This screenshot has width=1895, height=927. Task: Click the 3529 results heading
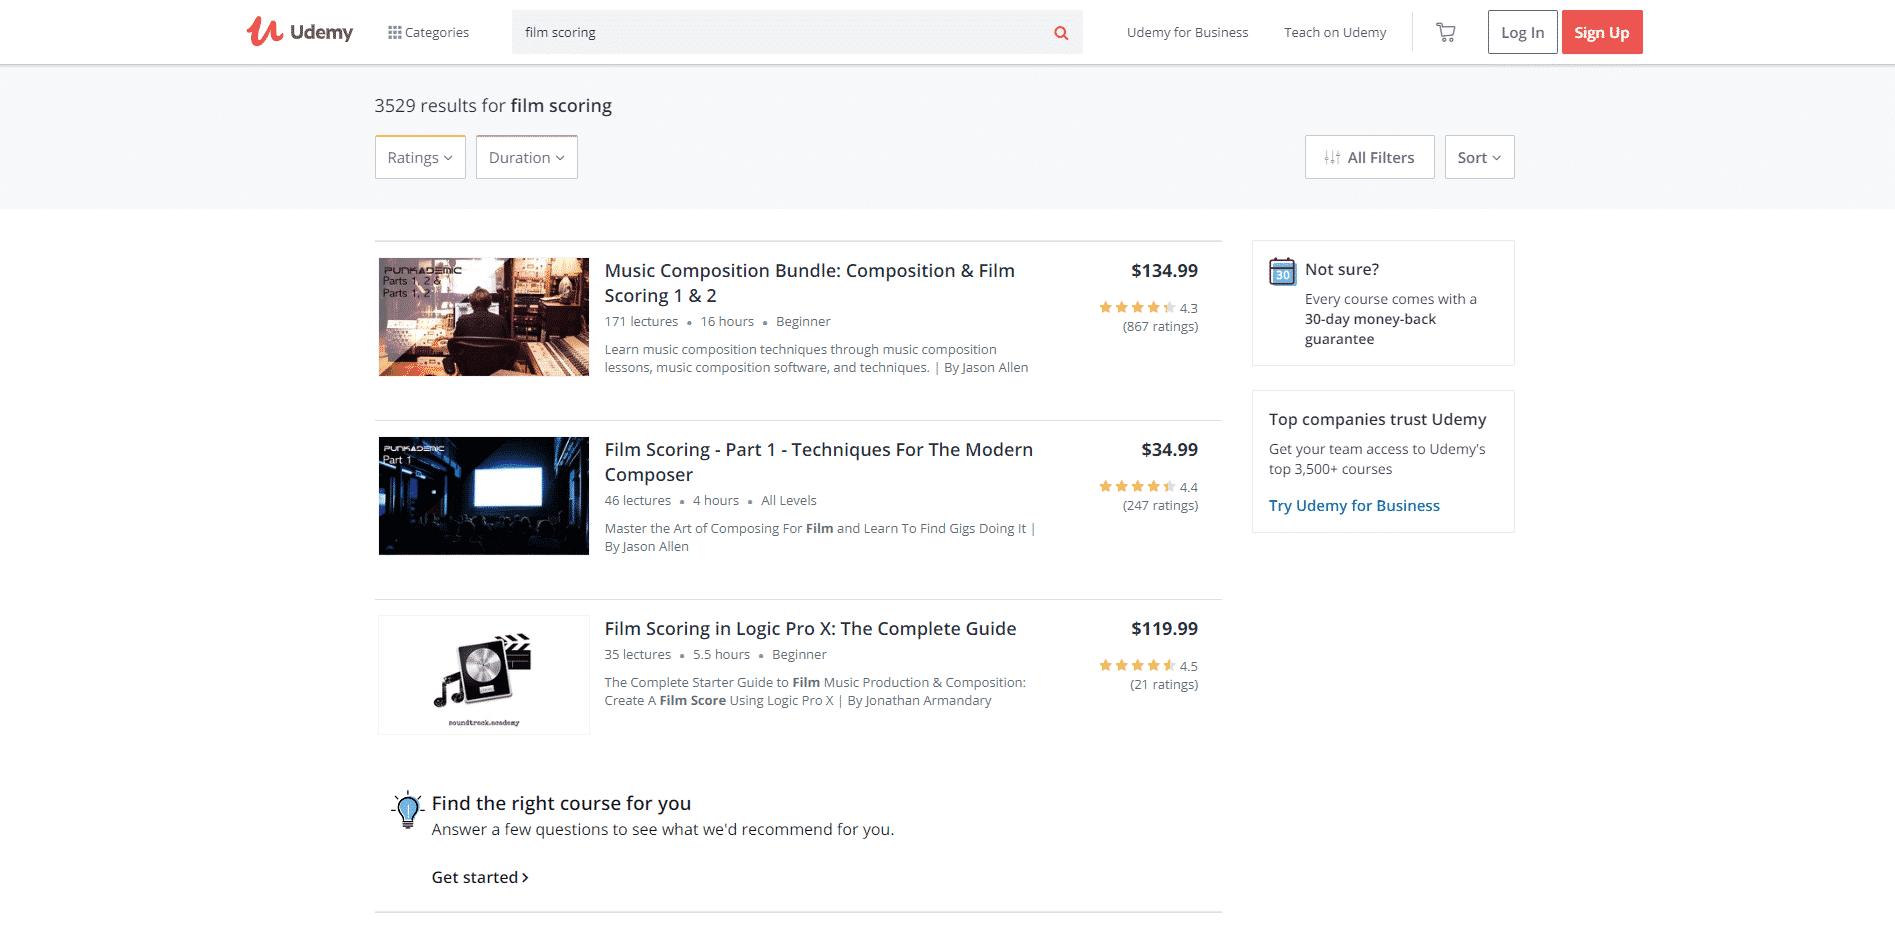493,106
